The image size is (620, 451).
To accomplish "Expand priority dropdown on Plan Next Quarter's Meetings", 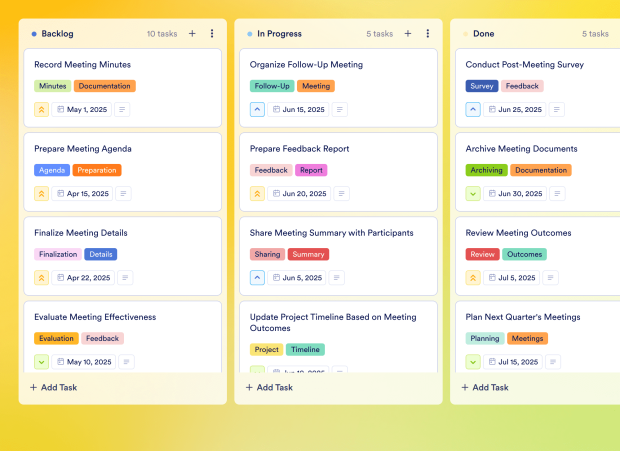I will pyautogui.click(x=473, y=362).
